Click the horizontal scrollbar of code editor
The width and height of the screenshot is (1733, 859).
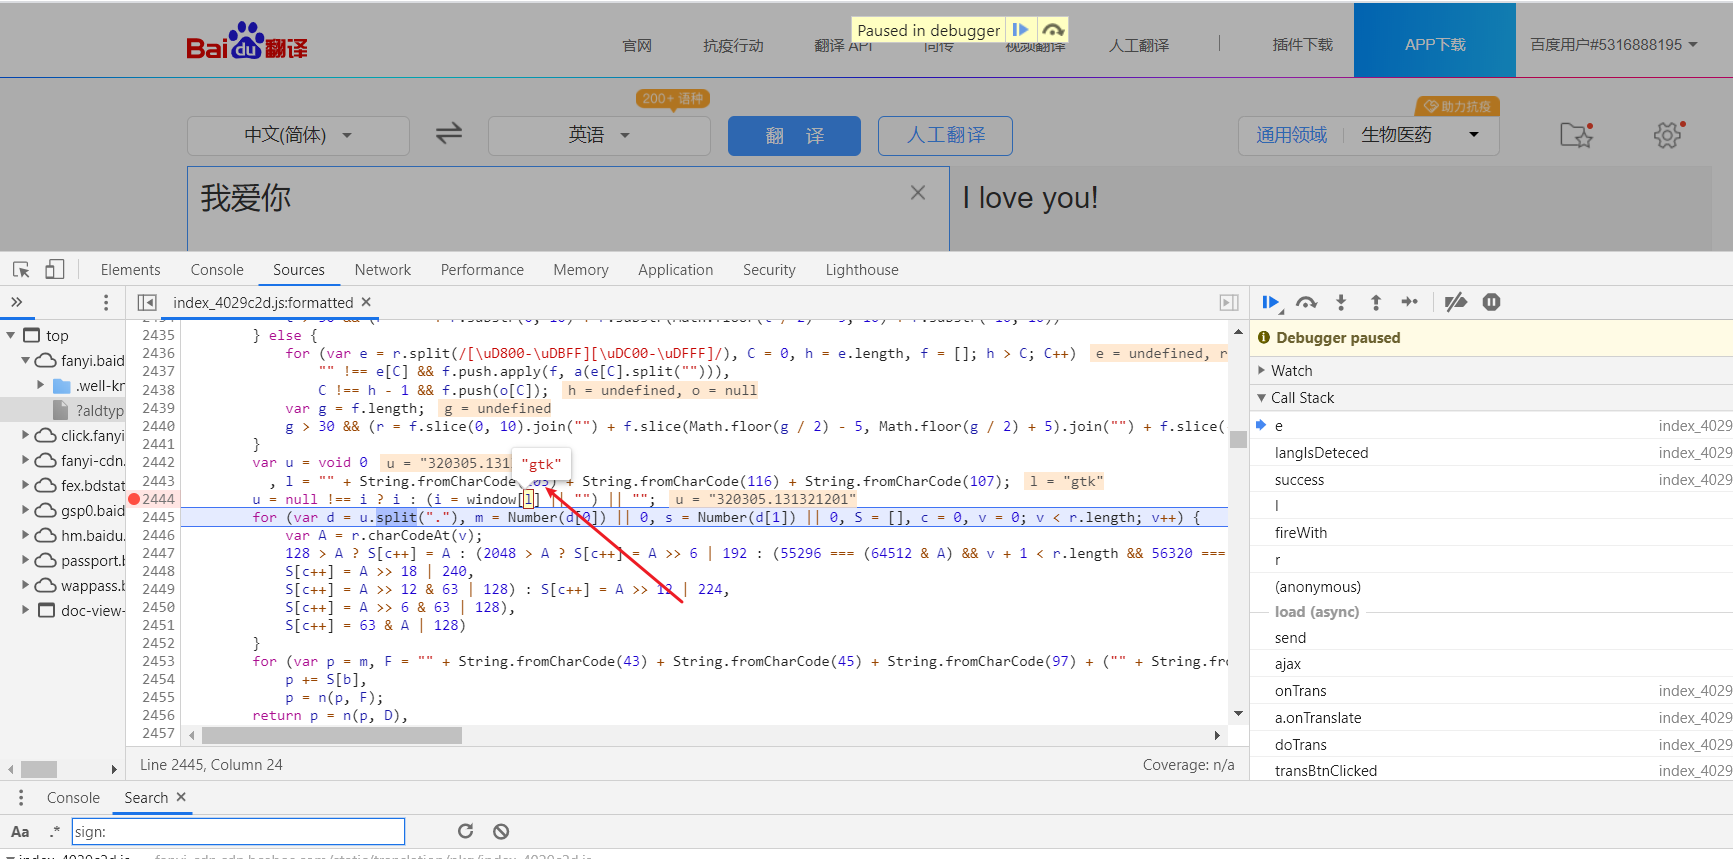[332, 735]
